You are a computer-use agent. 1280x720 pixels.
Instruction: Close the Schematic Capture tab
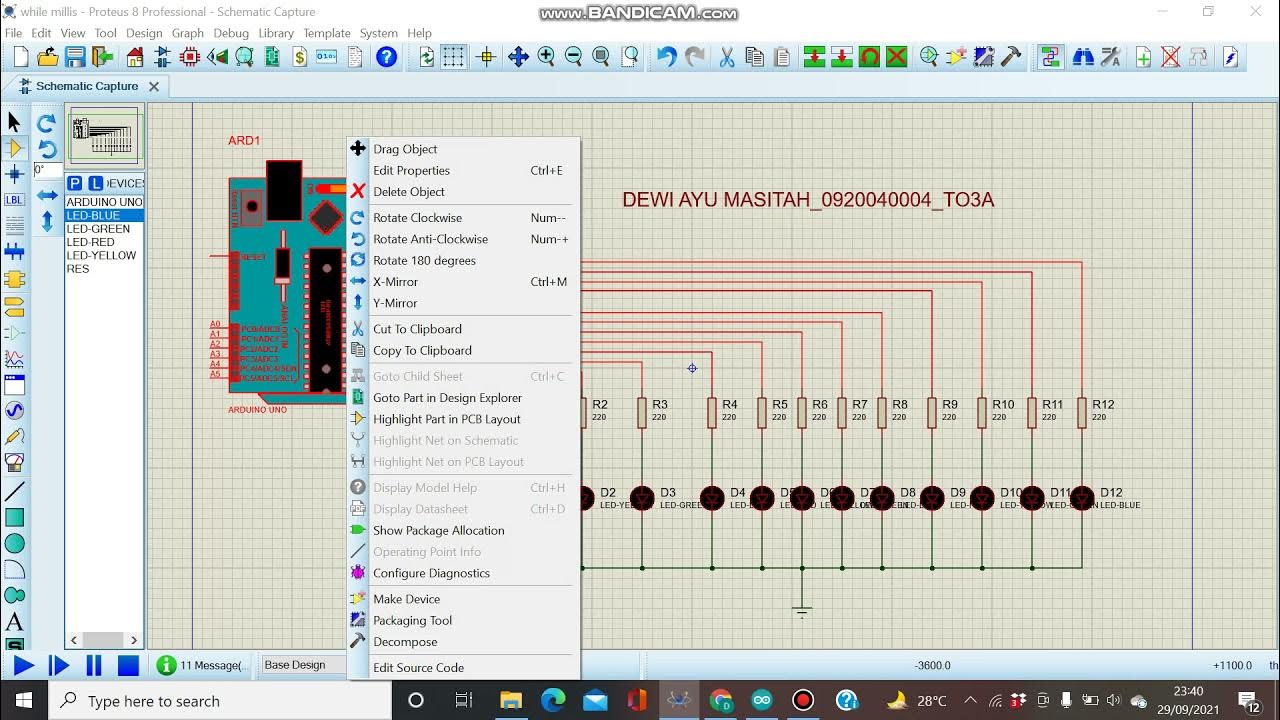pyautogui.click(x=154, y=87)
